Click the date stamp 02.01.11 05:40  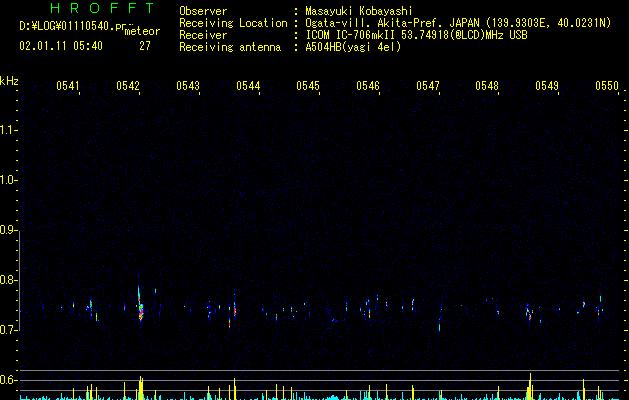coord(61,46)
